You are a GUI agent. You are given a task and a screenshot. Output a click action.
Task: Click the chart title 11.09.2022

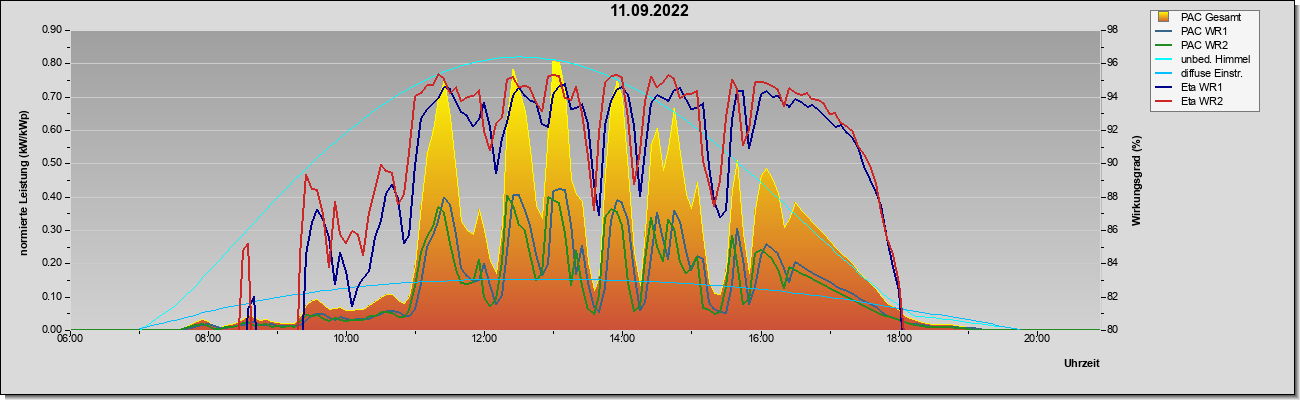click(x=650, y=11)
